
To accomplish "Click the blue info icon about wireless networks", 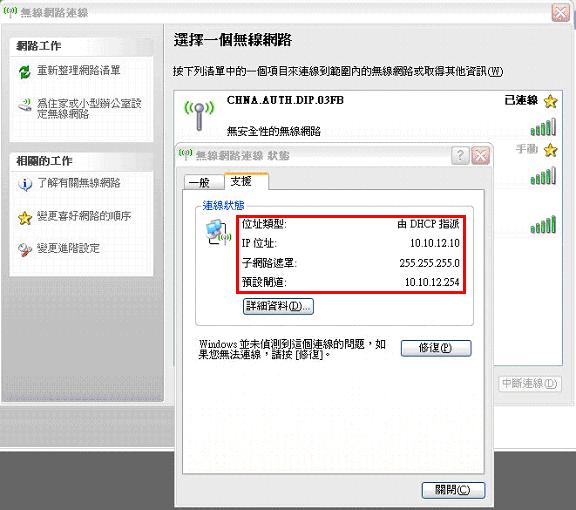I will coord(25,184).
